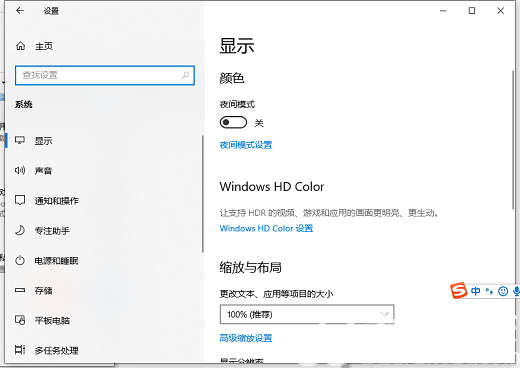The width and height of the screenshot is (520, 368).
Task: Click the 缩放与布局 heading
Action: (250, 267)
